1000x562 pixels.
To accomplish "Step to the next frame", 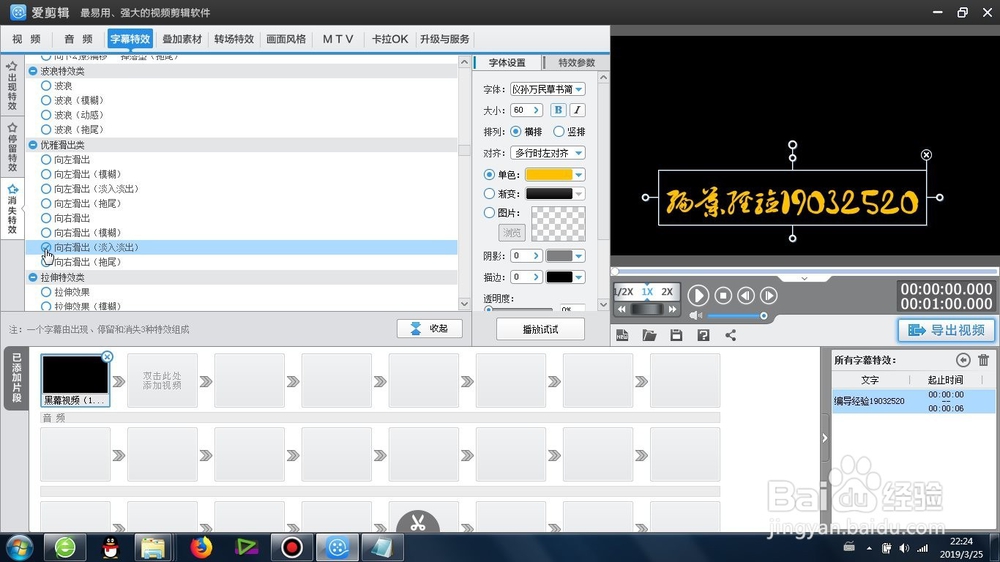I will point(769,295).
